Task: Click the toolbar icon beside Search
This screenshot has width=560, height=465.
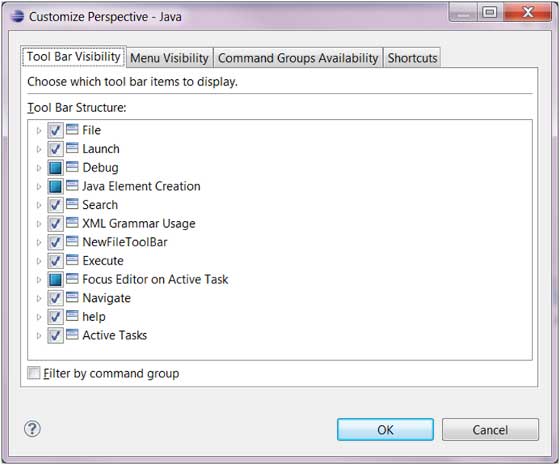Action: pos(72,204)
